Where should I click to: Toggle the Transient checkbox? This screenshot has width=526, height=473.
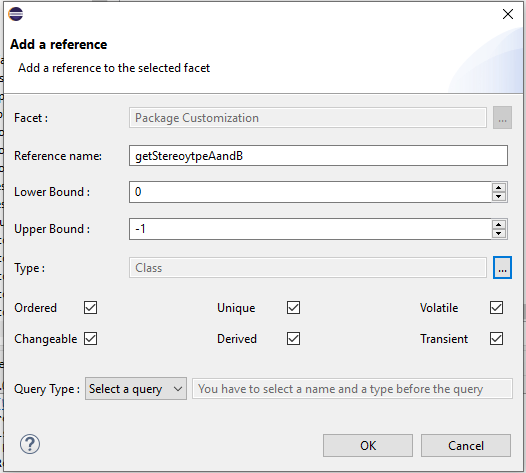click(x=496, y=338)
